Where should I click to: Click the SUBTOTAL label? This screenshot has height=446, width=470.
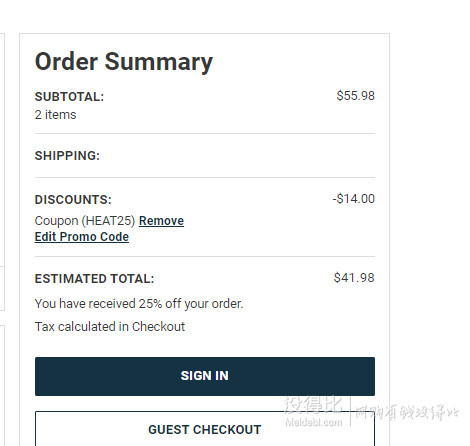click(69, 97)
